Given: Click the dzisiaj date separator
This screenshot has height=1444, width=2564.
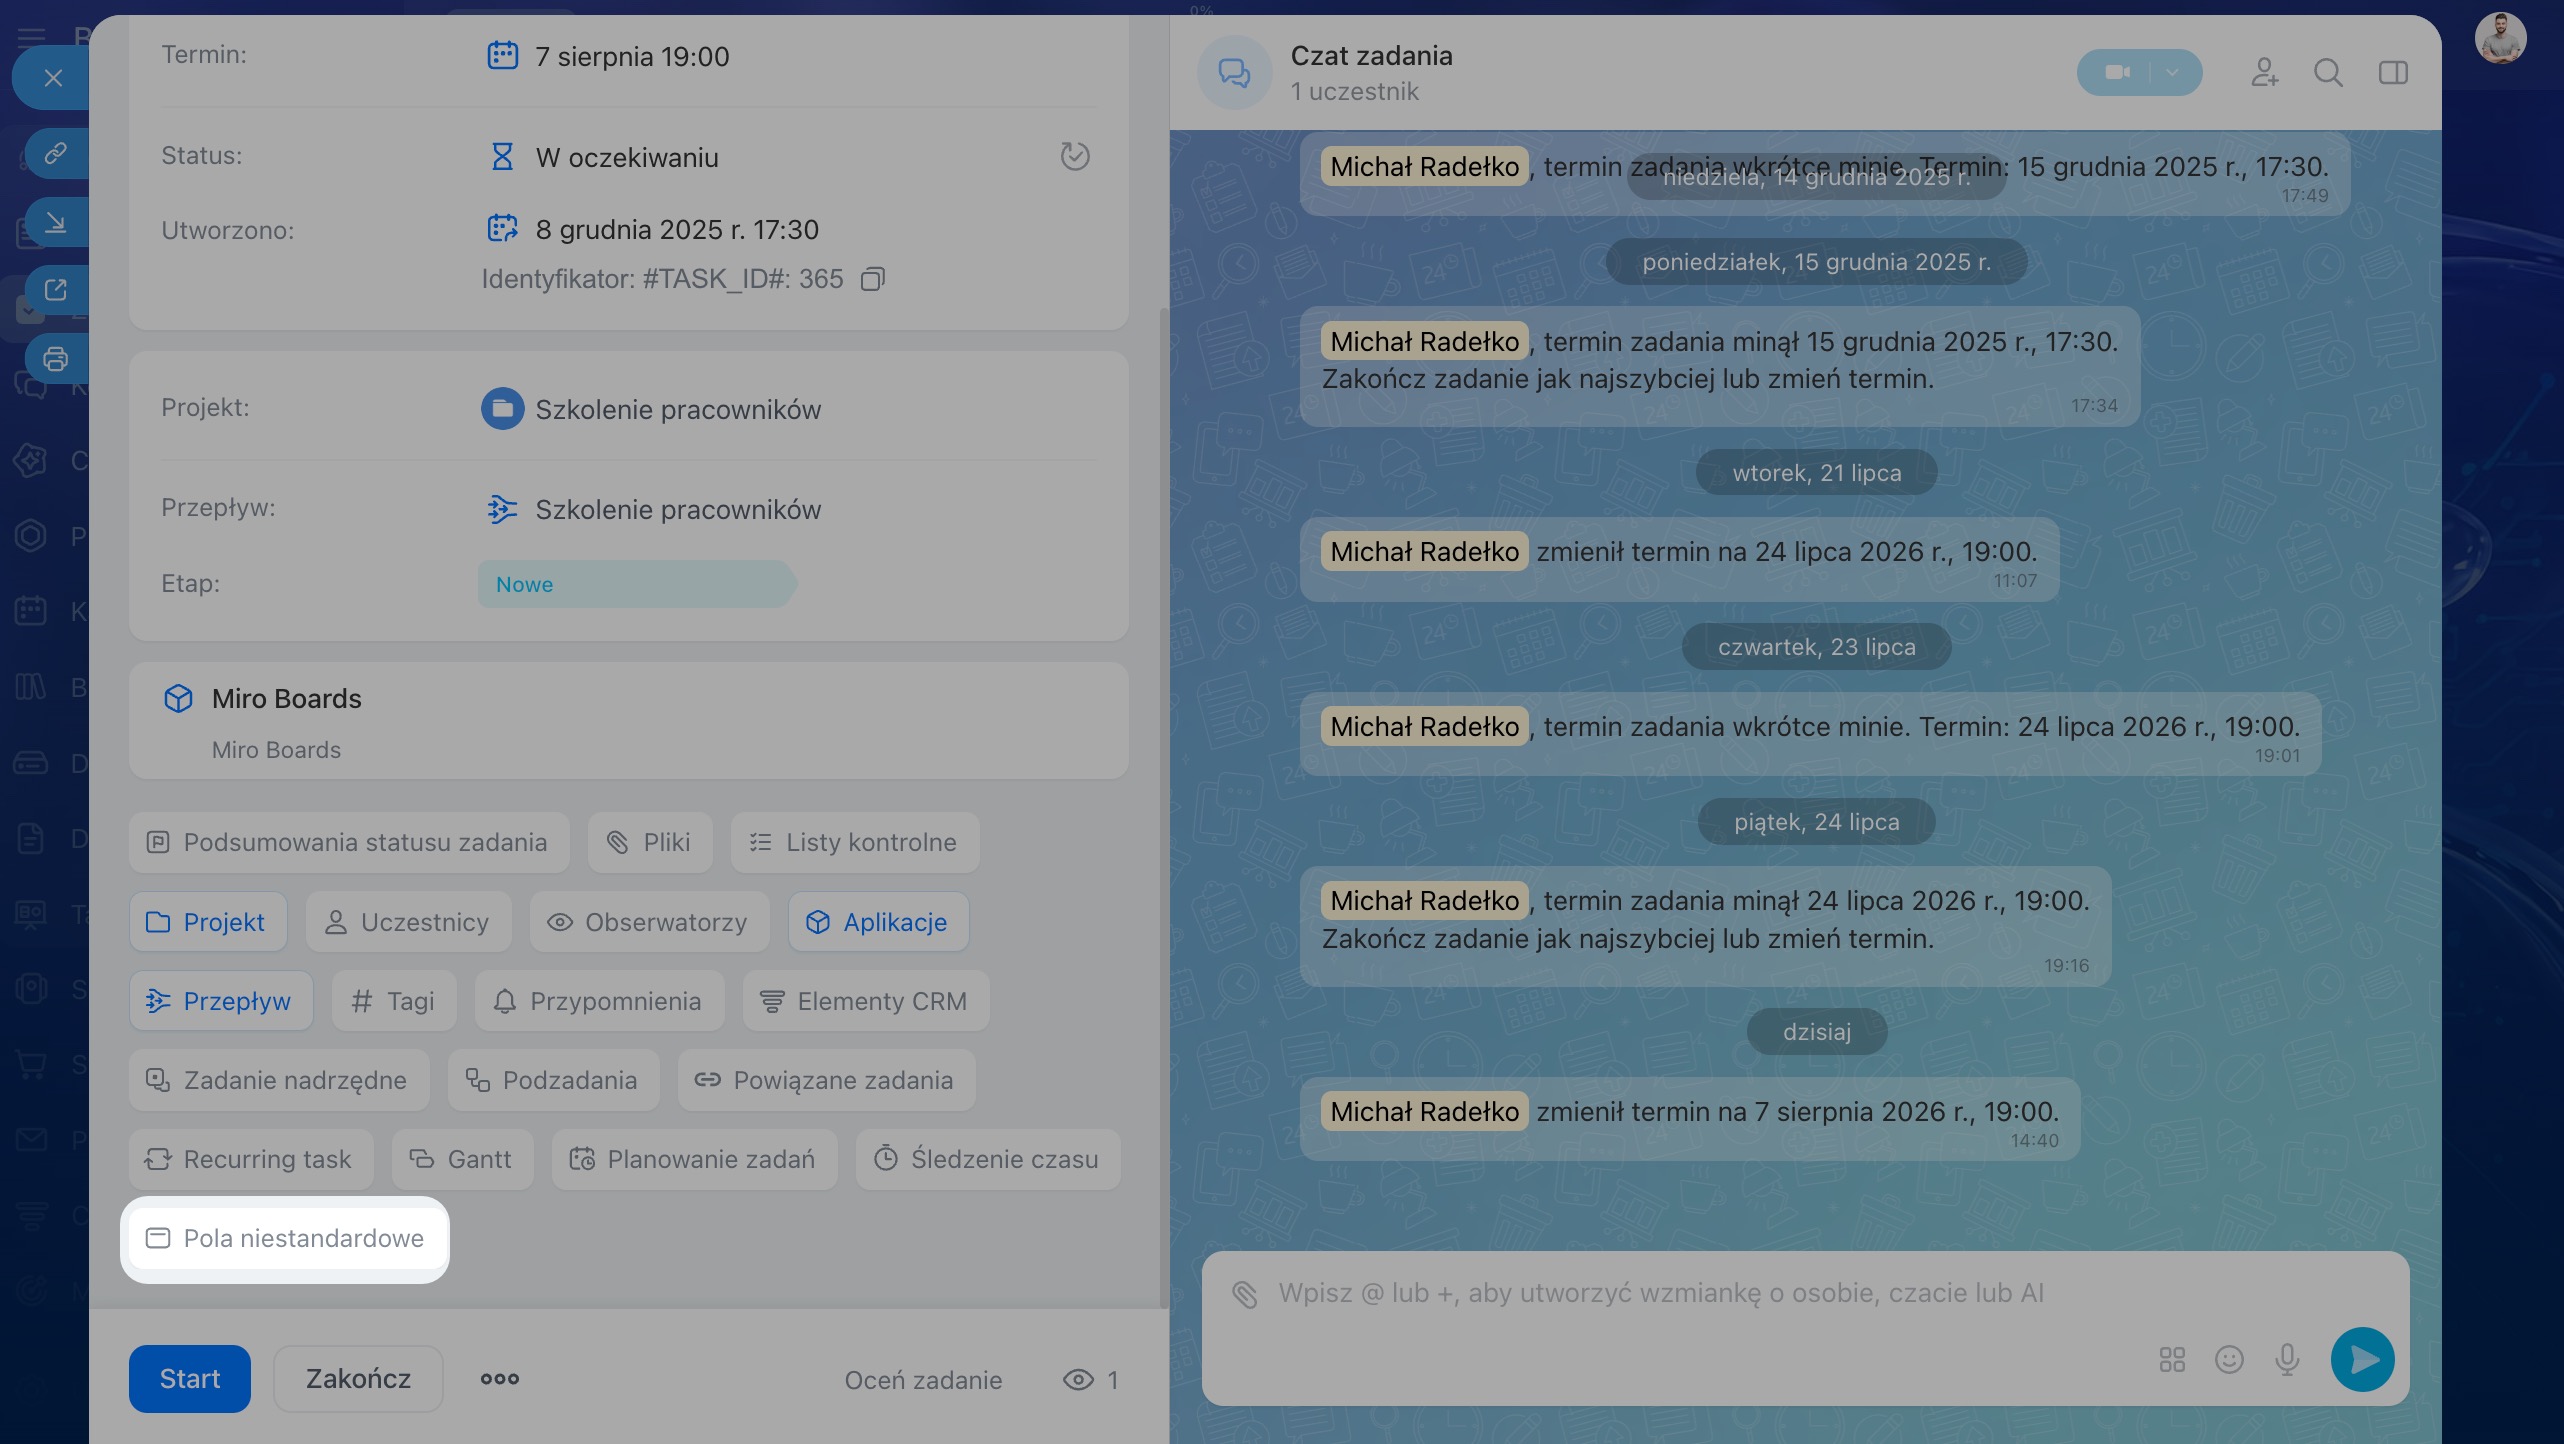Looking at the screenshot, I should pyautogui.click(x=1817, y=1031).
